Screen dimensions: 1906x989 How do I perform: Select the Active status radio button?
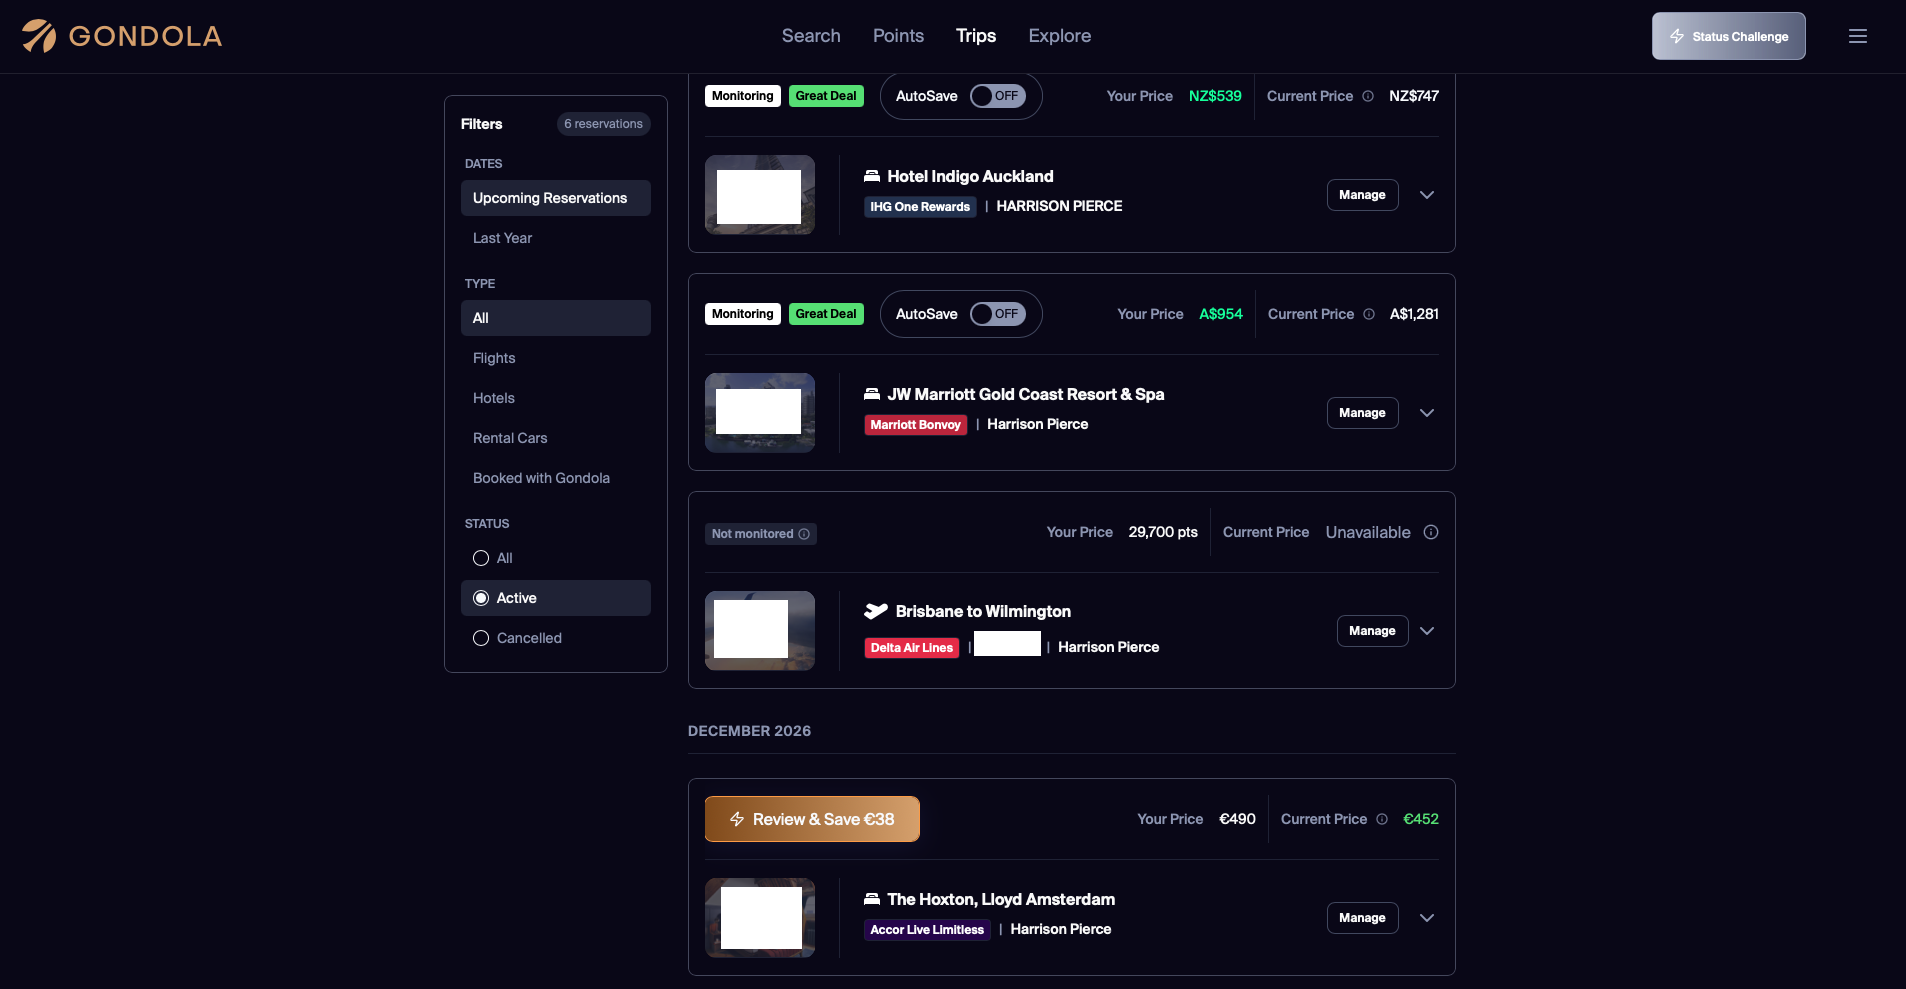pos(481,598)
